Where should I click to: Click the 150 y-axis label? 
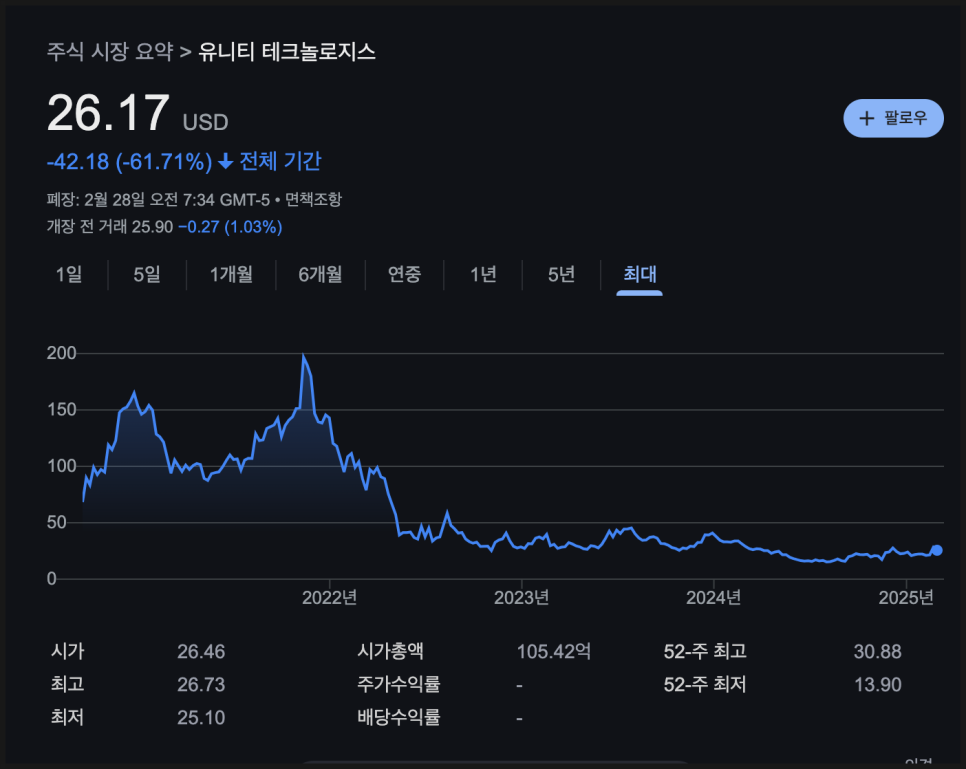62,410
